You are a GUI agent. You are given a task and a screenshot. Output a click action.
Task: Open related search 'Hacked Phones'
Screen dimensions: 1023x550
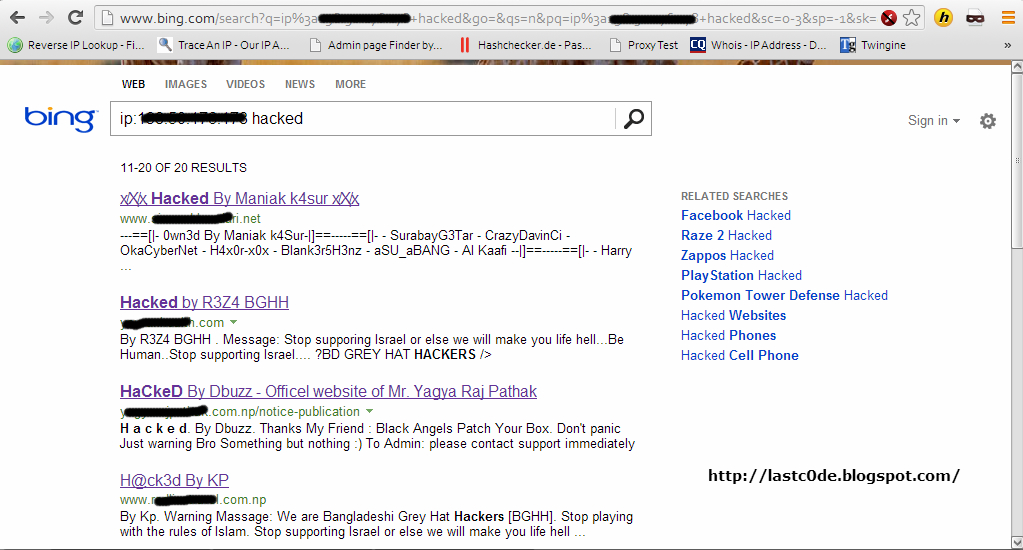point(728,335)
